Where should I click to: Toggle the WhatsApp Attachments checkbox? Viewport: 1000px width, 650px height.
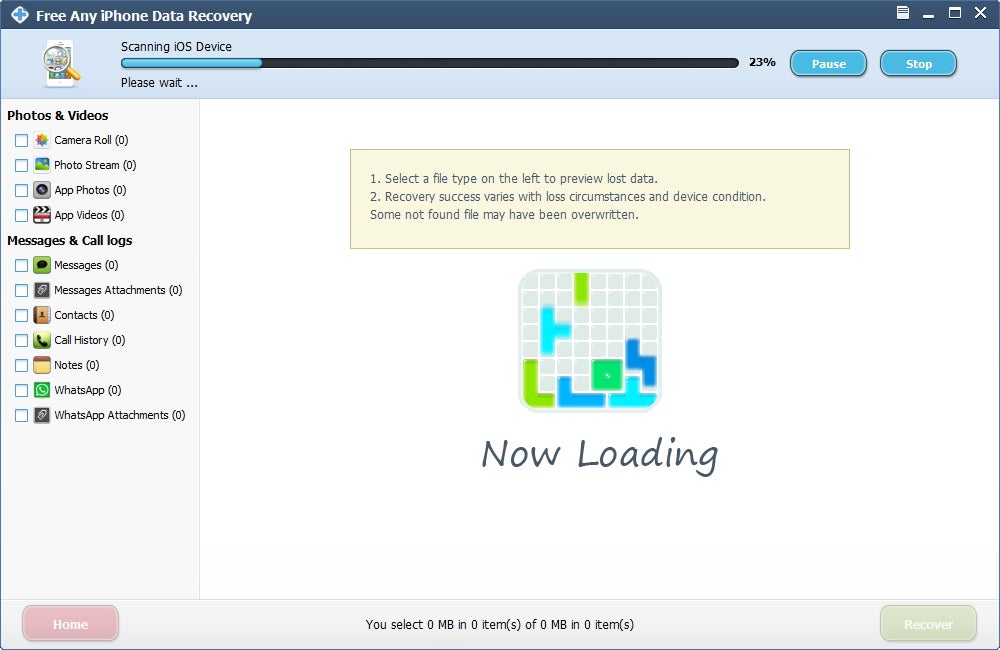22,415
